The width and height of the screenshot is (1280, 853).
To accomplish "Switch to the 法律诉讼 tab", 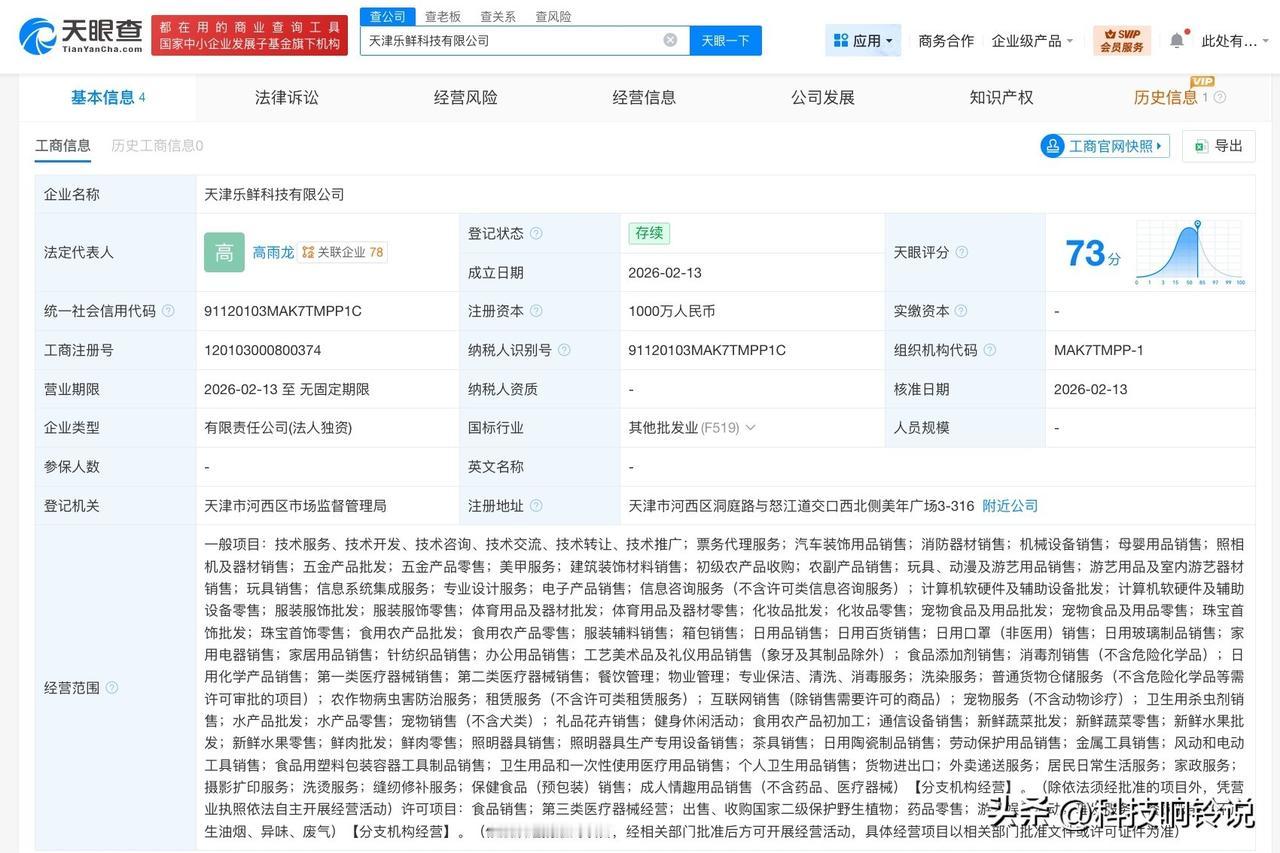I will coord(287,97).
